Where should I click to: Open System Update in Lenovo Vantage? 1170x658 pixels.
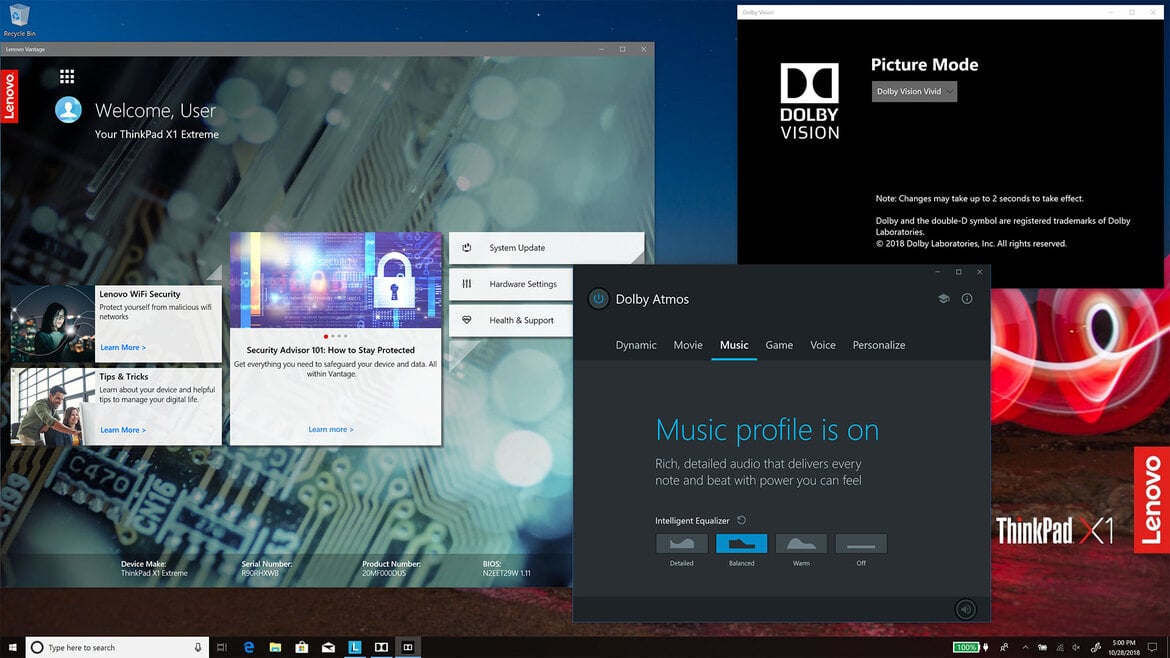tap(546, 248)
